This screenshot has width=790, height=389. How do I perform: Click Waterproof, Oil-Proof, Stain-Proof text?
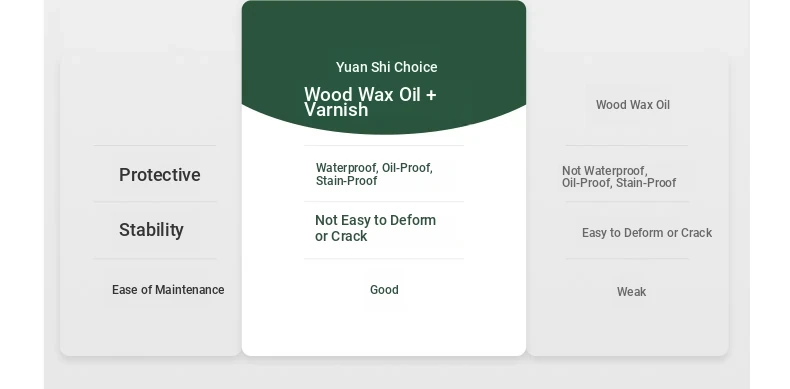pos(374,174)
